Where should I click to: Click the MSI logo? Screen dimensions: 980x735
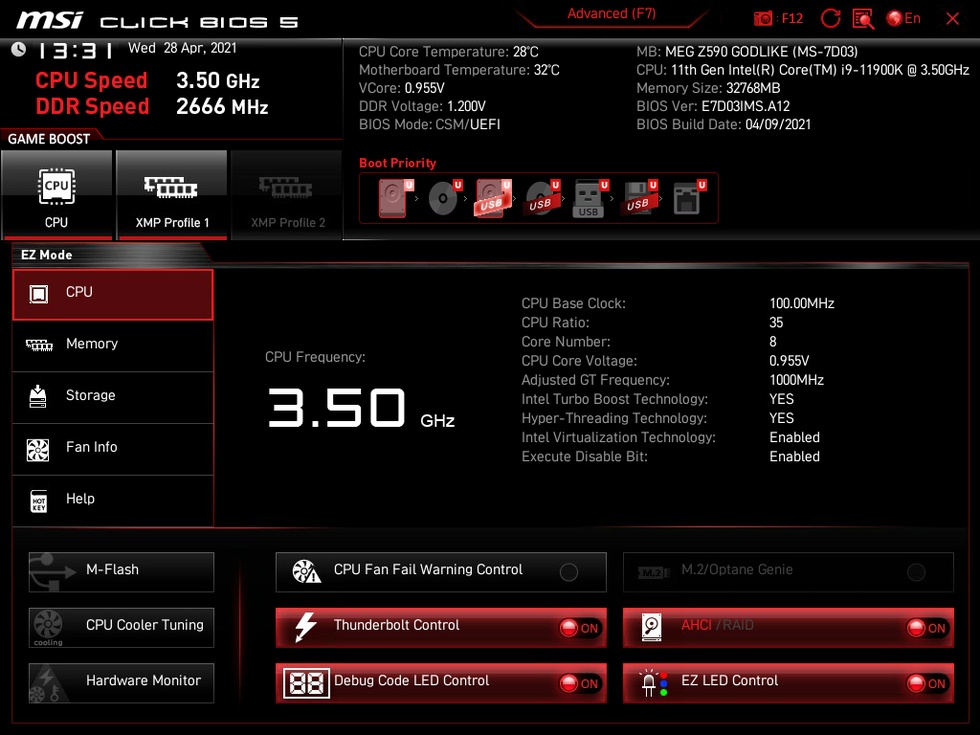coord(49,19)
